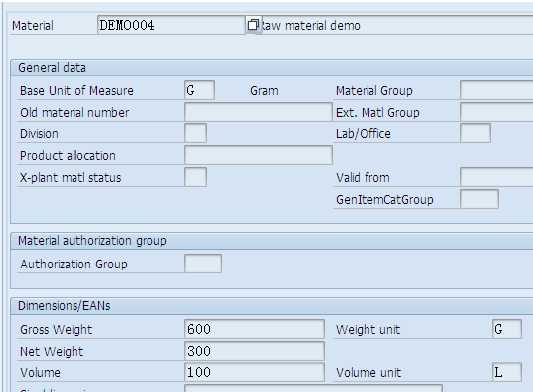This screenshot has width=533, height=392.
Task: Focus the Weight unit field G
Action: [506, 329]
